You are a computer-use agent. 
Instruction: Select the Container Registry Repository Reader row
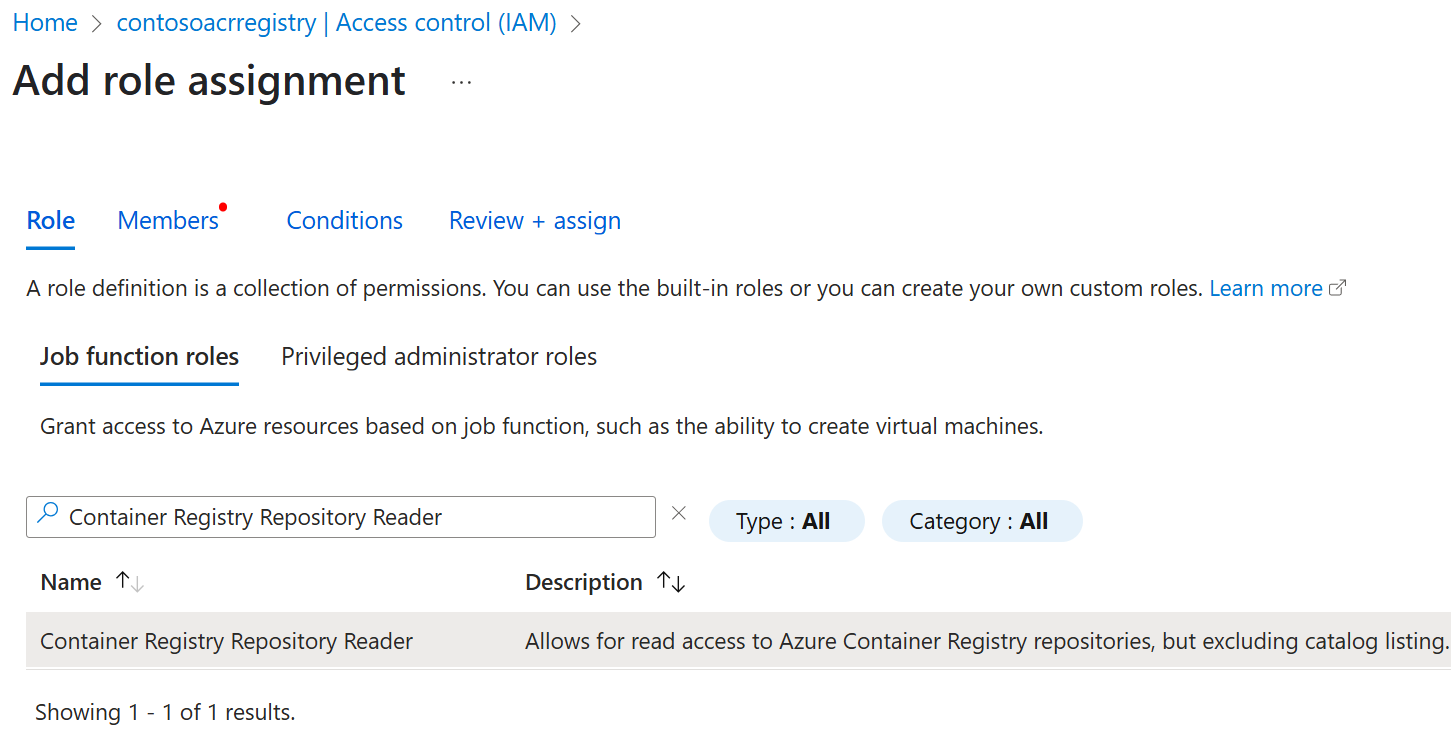coord(227,642)
